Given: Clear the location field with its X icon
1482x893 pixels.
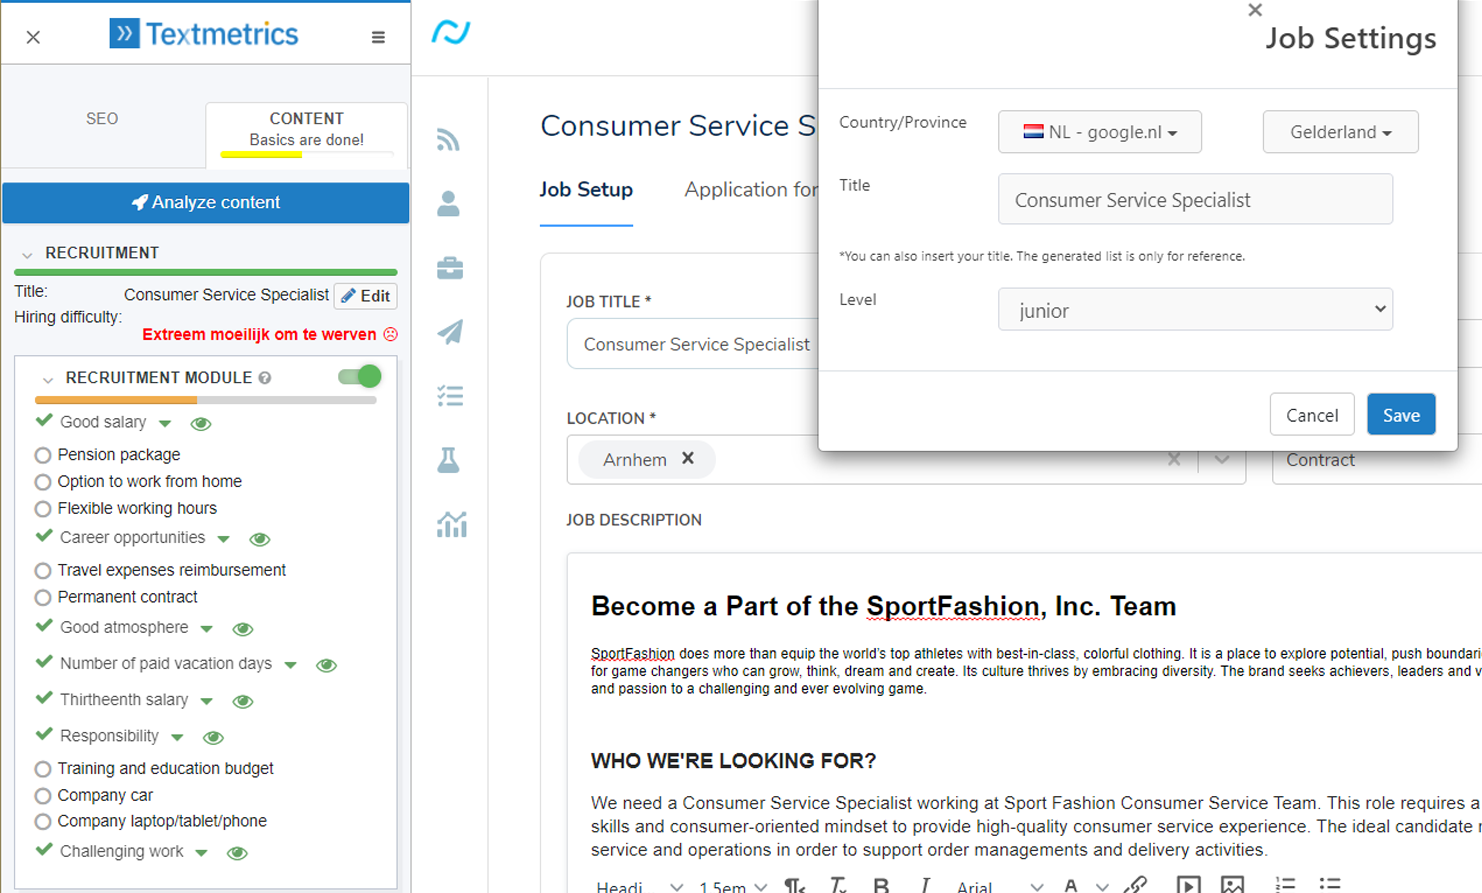Looking at the screenshot, I should click(x=1174, y=459).
